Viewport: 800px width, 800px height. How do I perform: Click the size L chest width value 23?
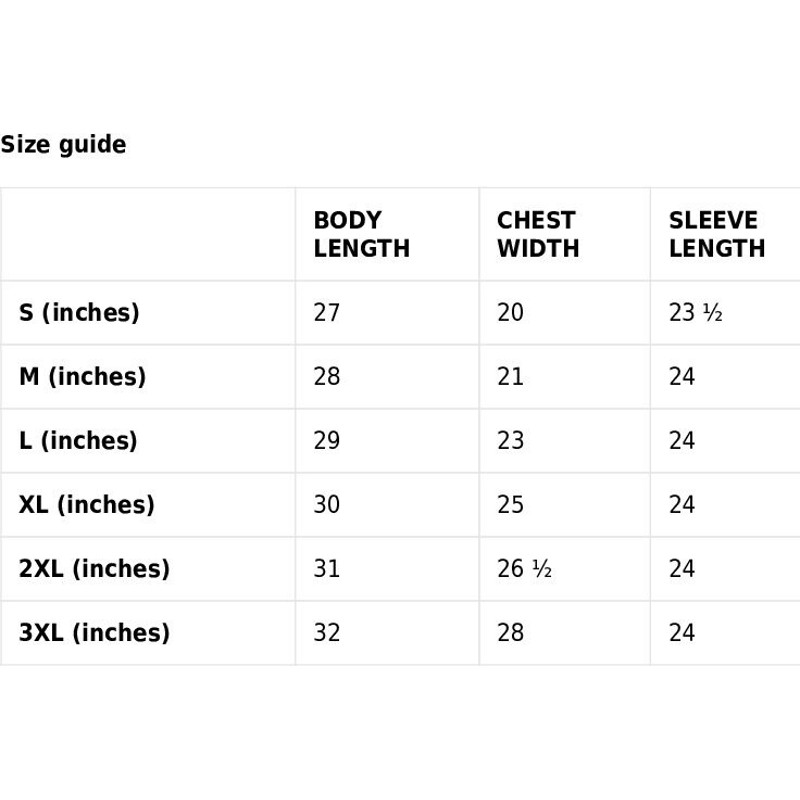click(510, 441)
